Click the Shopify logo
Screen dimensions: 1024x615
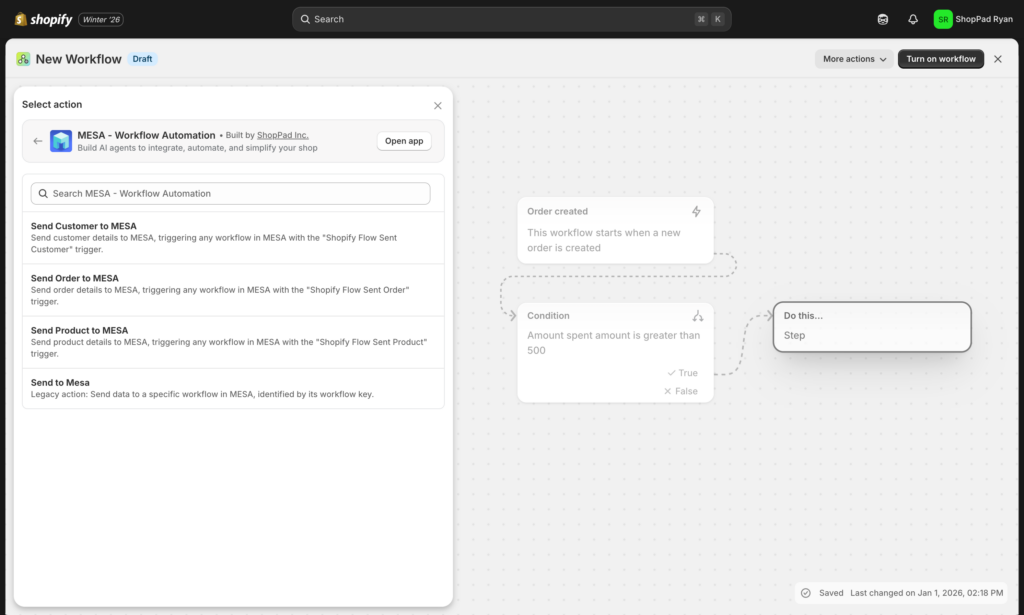click(43, 20)
